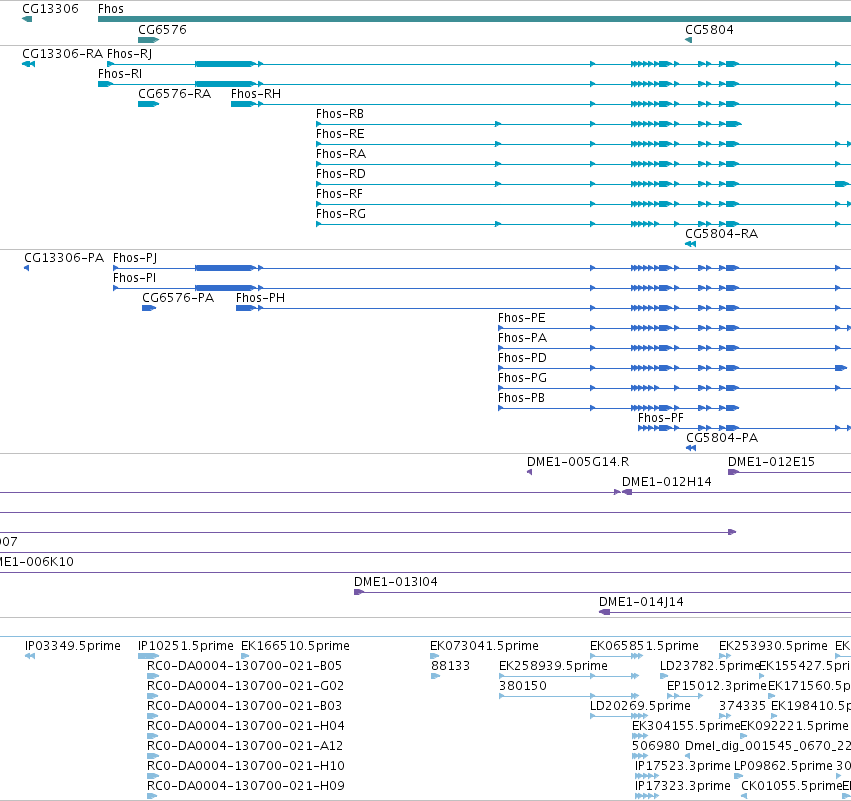This screenshot has height=801, width=851.
Task: Click the EK304155.5prime EST label
Action: tap(686, 726)
